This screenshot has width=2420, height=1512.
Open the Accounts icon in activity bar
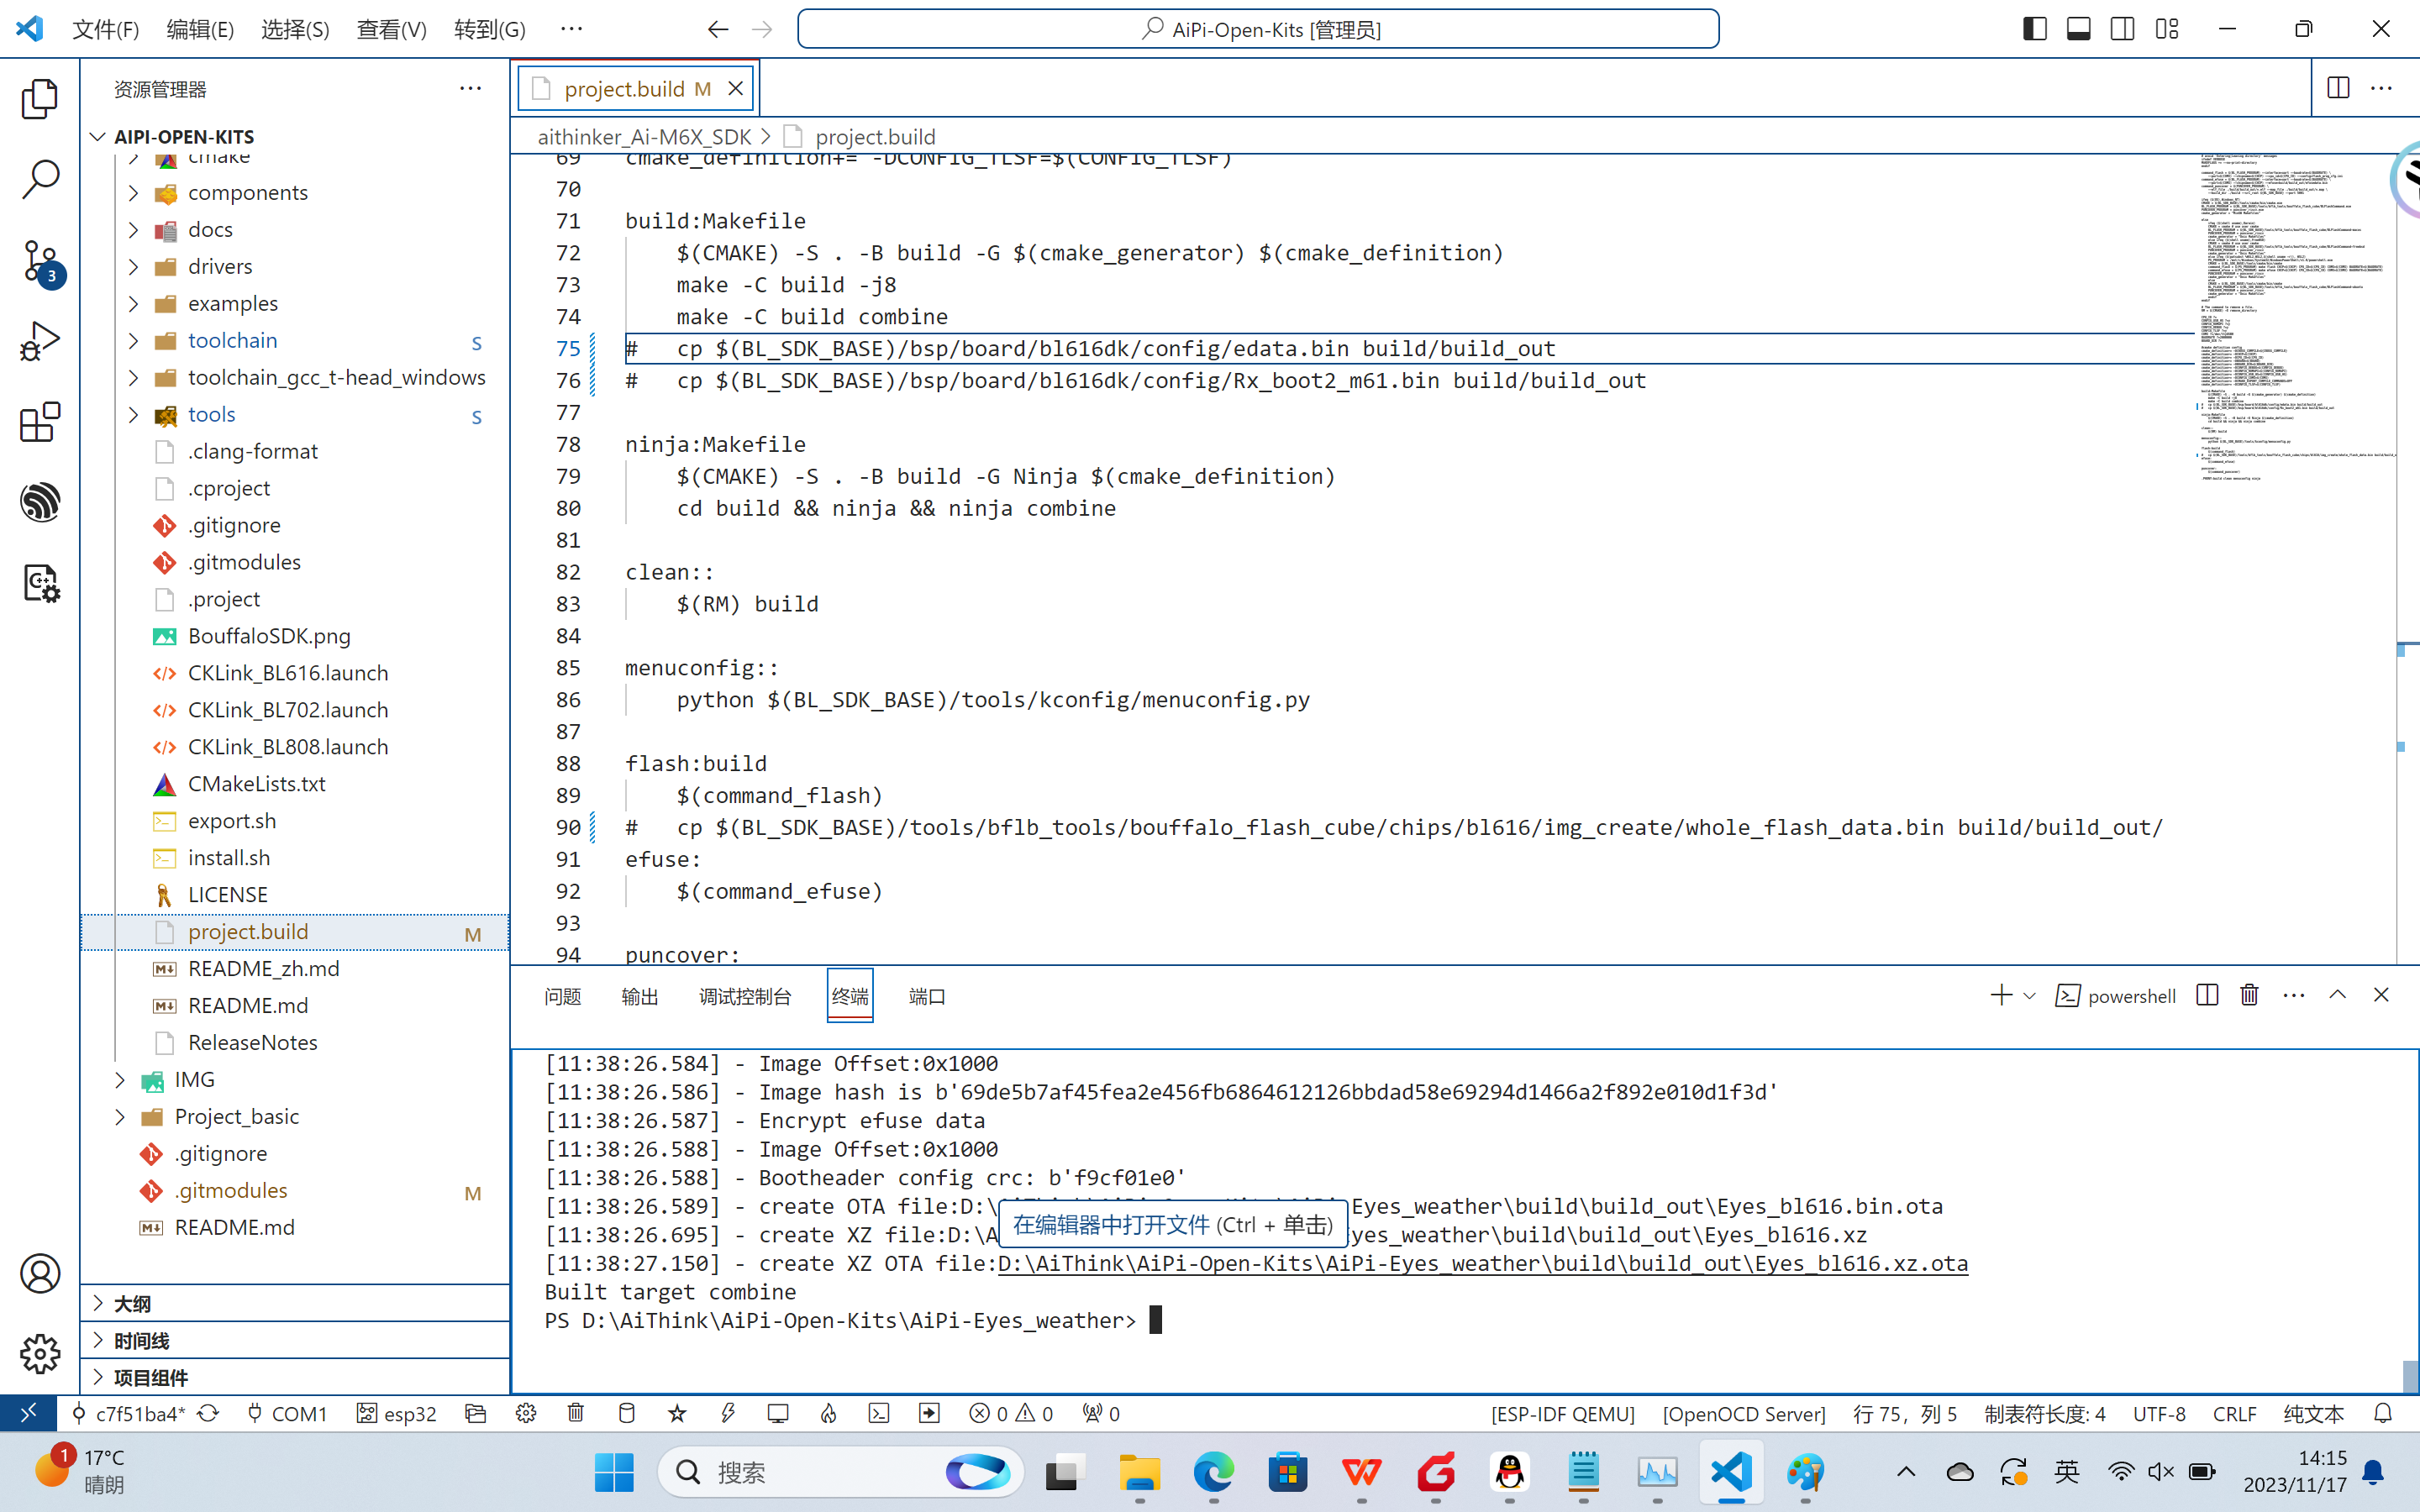40,1273
